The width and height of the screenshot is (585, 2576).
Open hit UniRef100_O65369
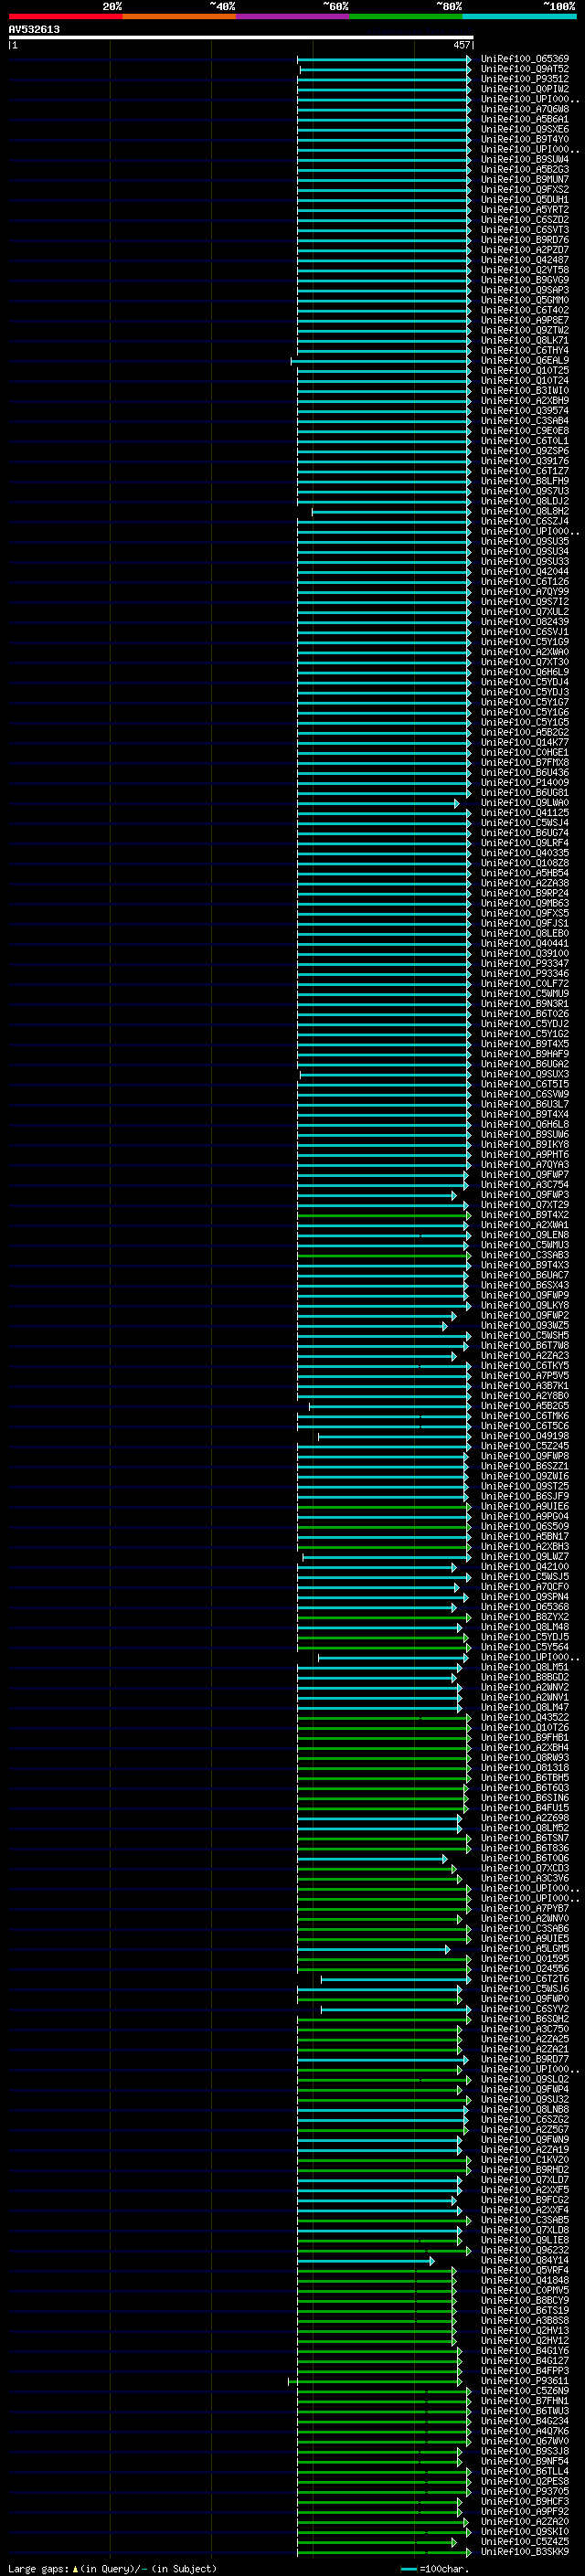click(x=525, y=59)
